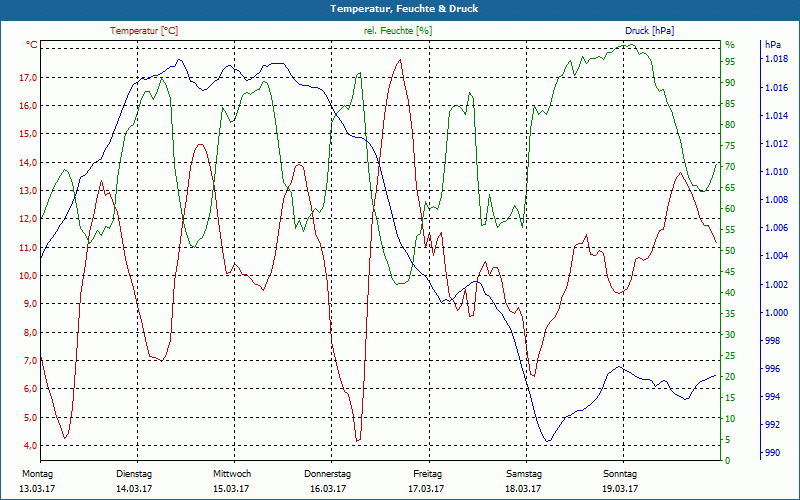Click the blue "1.000" pressure axis value
This screenshot has width=800, height=500.
click(776, 312)
